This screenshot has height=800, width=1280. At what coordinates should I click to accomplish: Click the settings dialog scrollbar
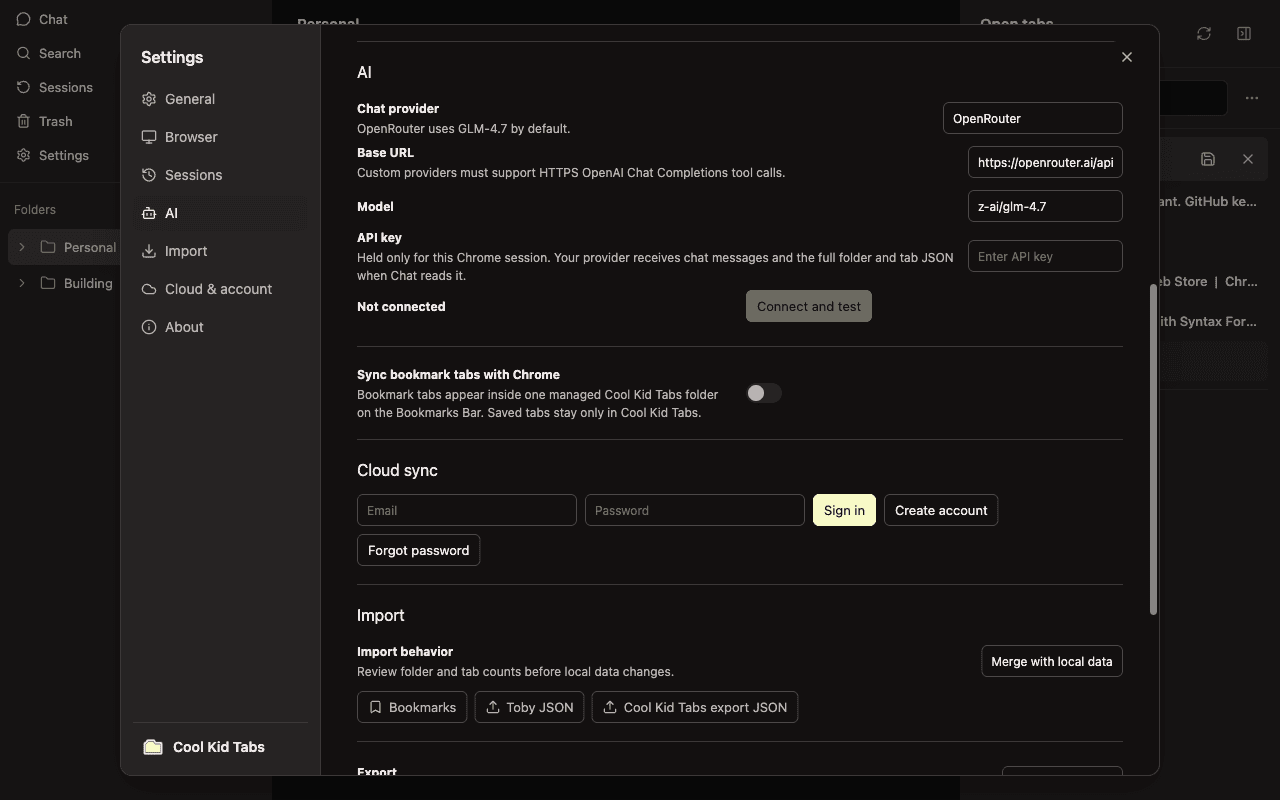point(1153,450)
